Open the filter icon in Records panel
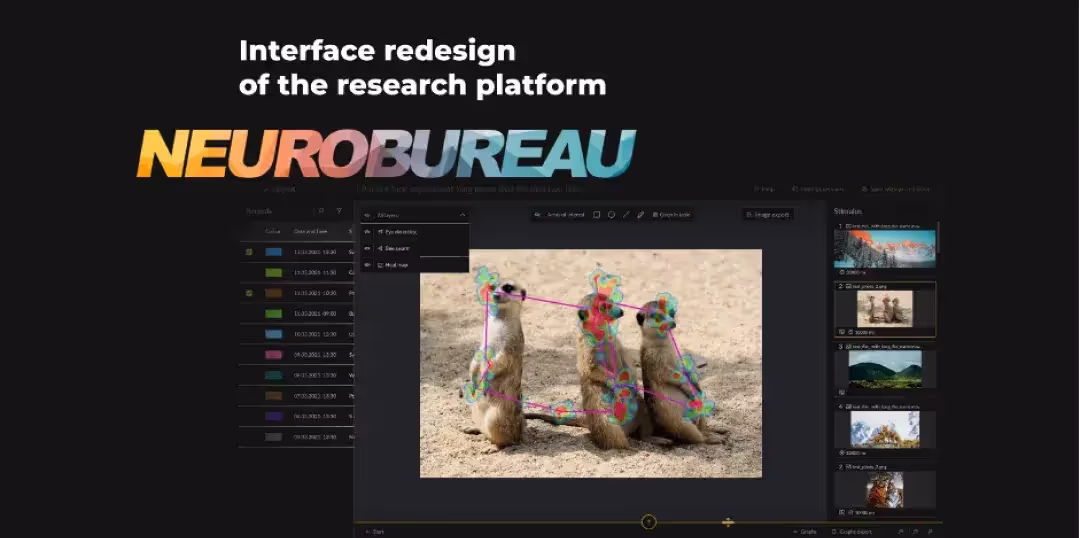 click(339, 212)
